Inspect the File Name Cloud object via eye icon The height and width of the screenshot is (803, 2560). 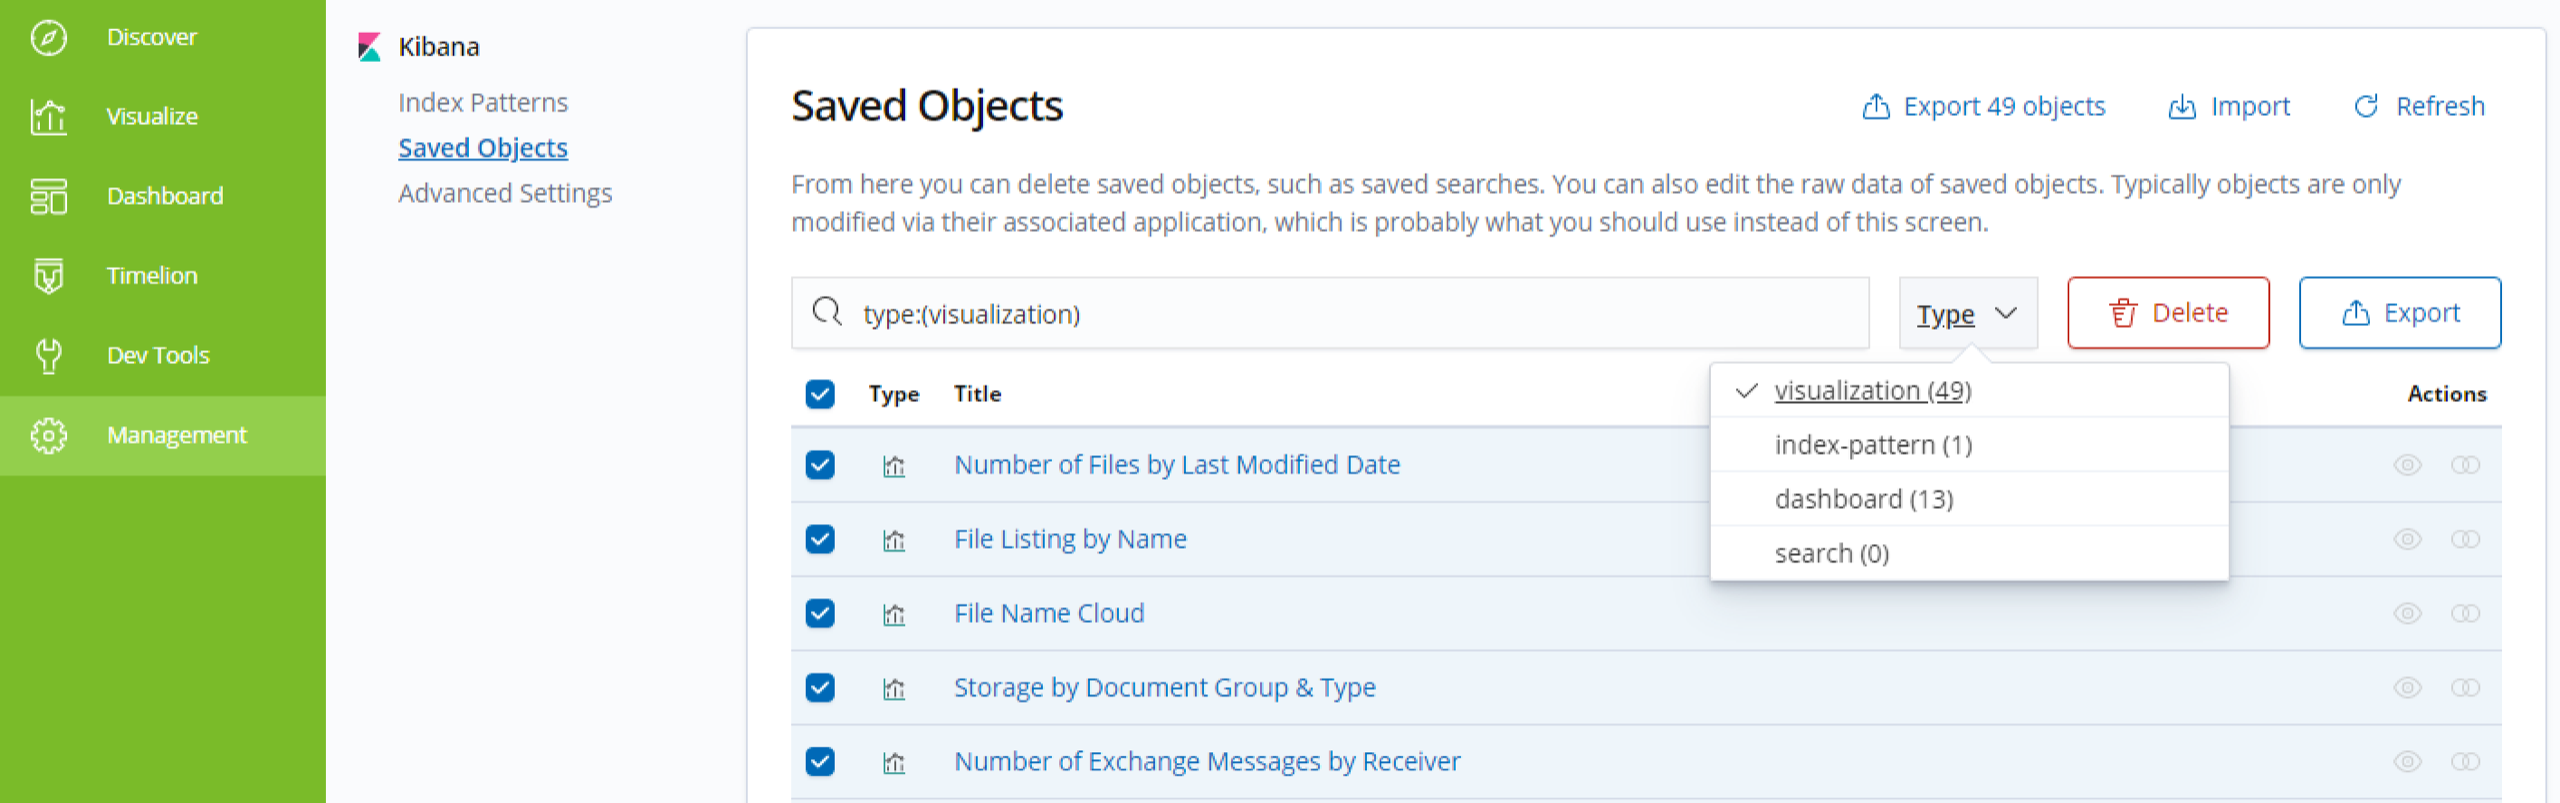pyautogui.click(x=2406, y=613)
